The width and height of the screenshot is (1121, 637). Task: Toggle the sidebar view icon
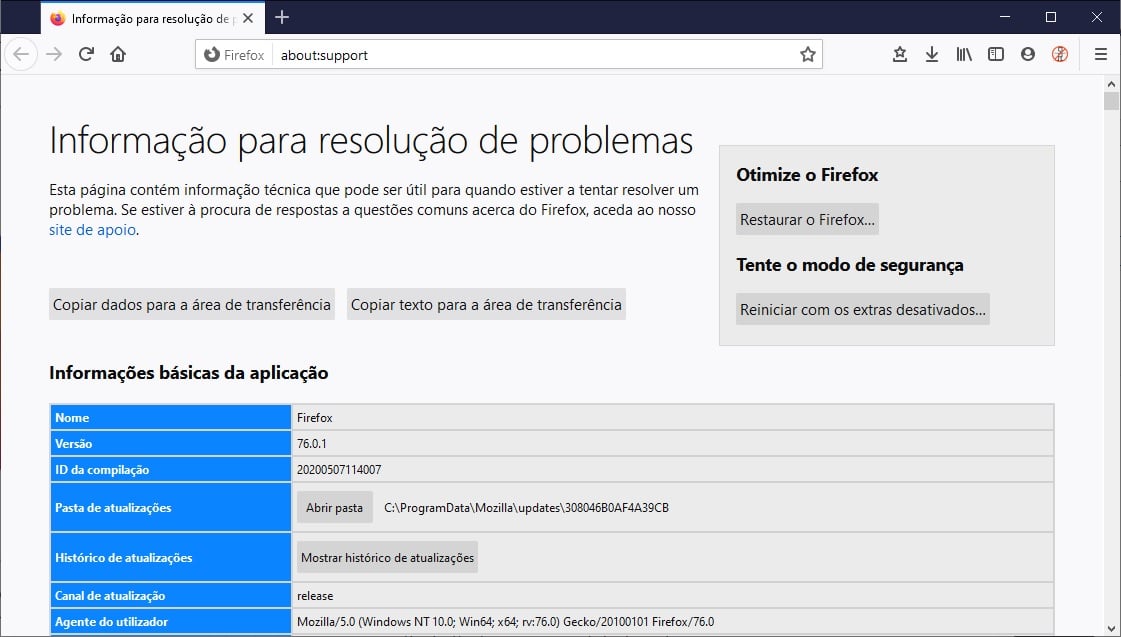996,54
